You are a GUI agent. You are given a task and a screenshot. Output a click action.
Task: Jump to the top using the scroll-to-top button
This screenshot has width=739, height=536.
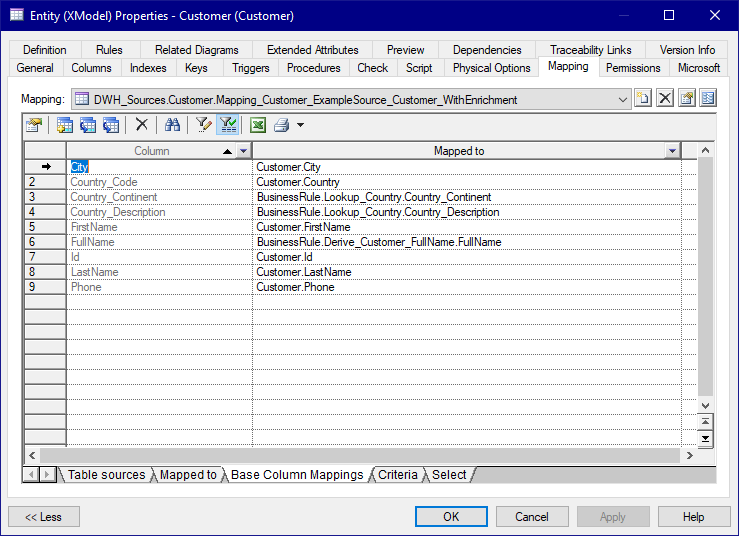click(x=705, y=421)
